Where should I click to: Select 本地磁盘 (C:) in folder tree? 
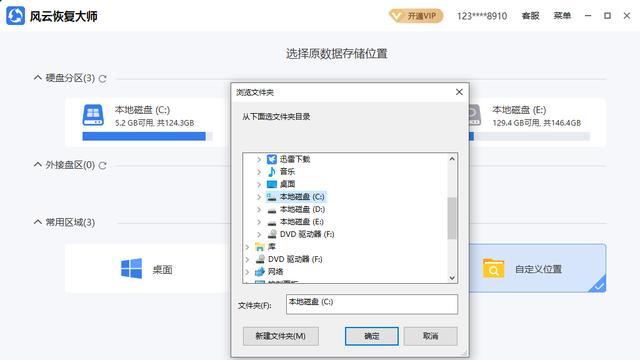[x=302, y=197]
